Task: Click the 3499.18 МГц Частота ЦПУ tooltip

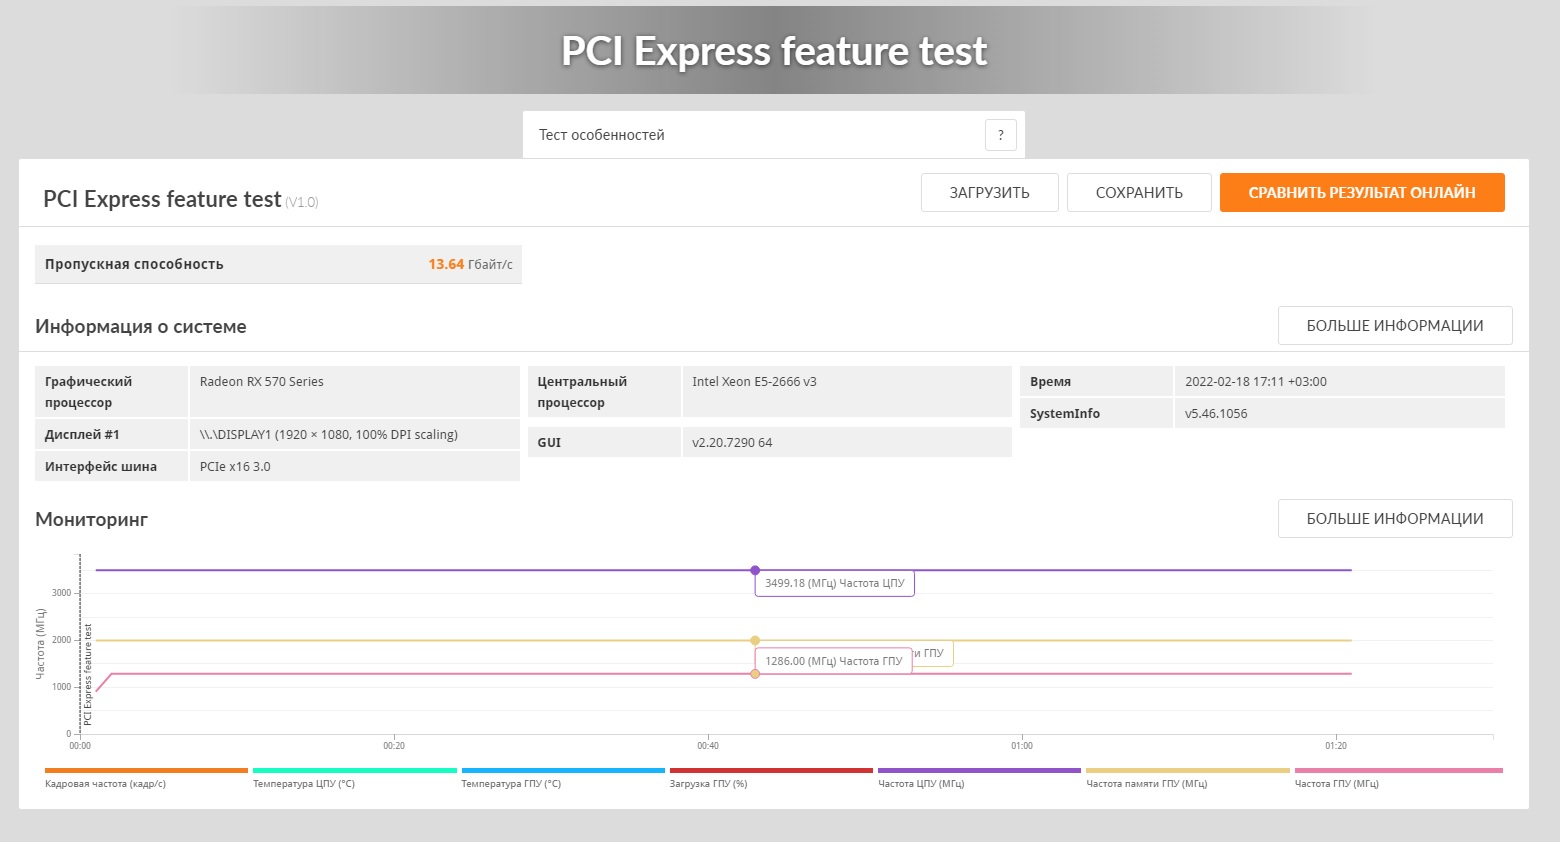Action: (834, 583)
